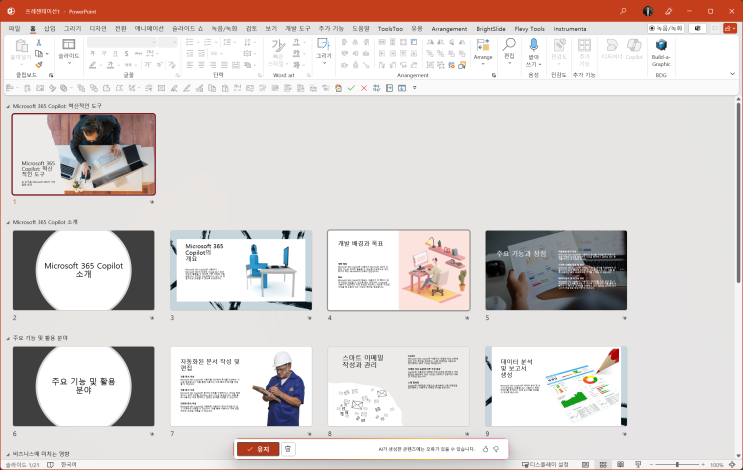Switch to Reading view icon
Image resolution: width=743 pixels, height=470 pixels.
click(x=620, y=465)
